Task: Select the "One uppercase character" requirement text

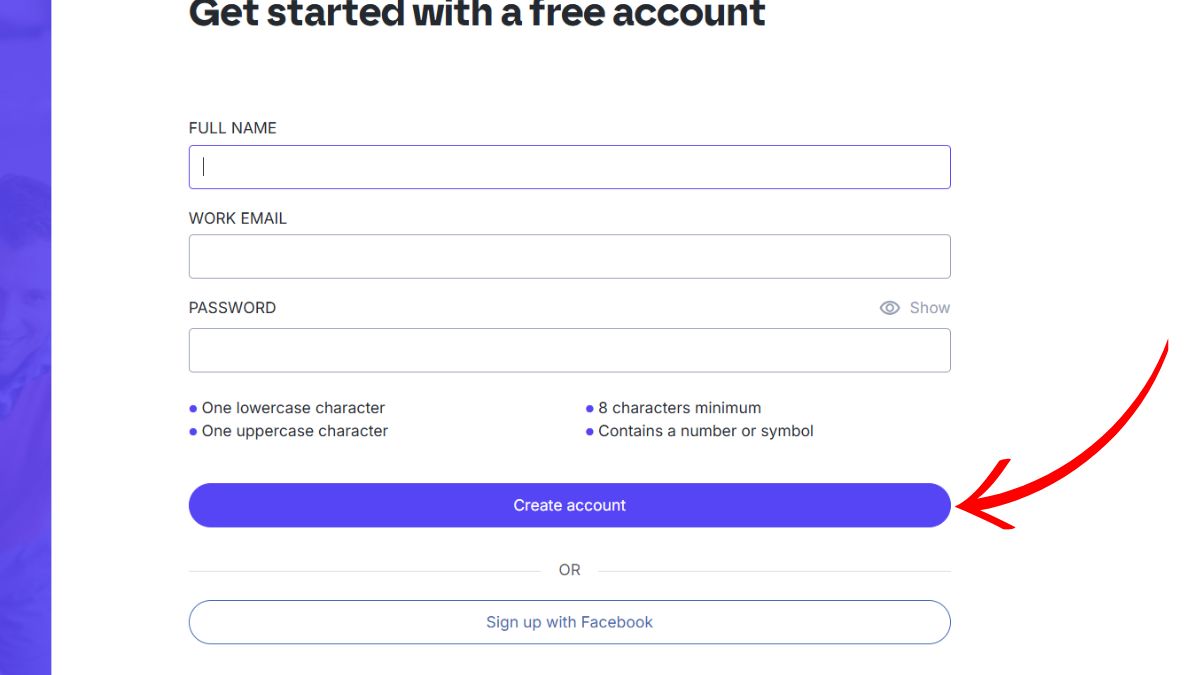Action: (x=295, y=431)
